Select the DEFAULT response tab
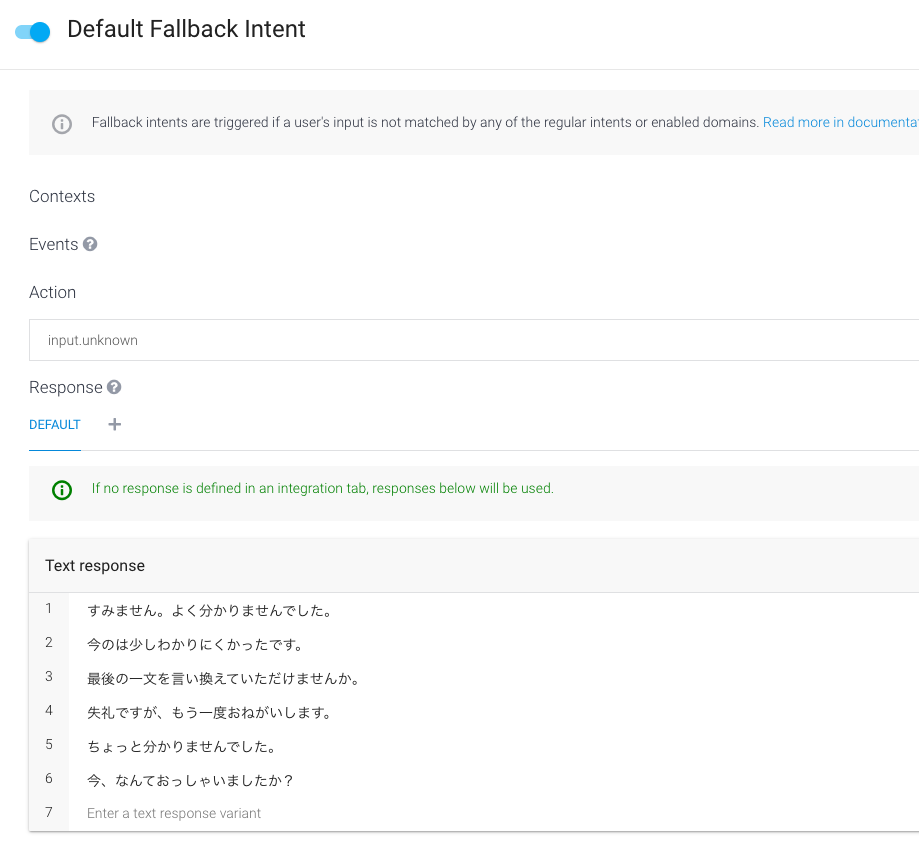919x844 pixels. tap(55, 425)
